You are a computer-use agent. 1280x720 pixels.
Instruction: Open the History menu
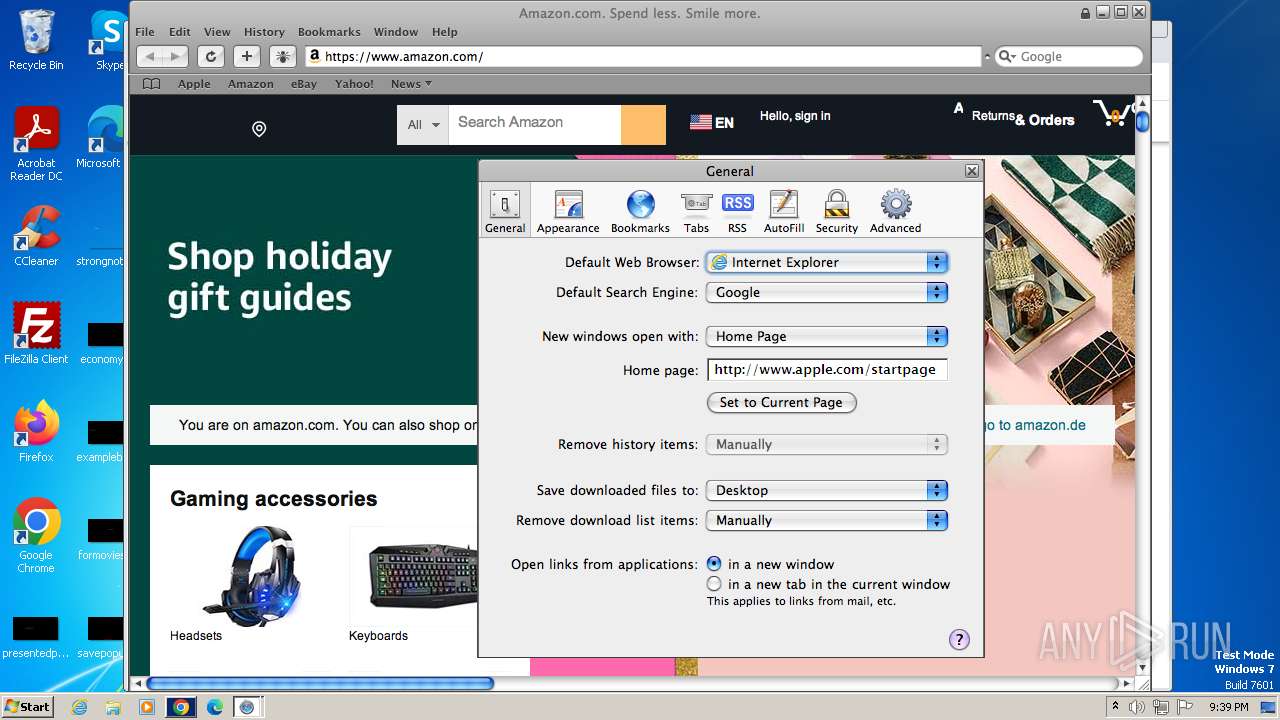264,32
